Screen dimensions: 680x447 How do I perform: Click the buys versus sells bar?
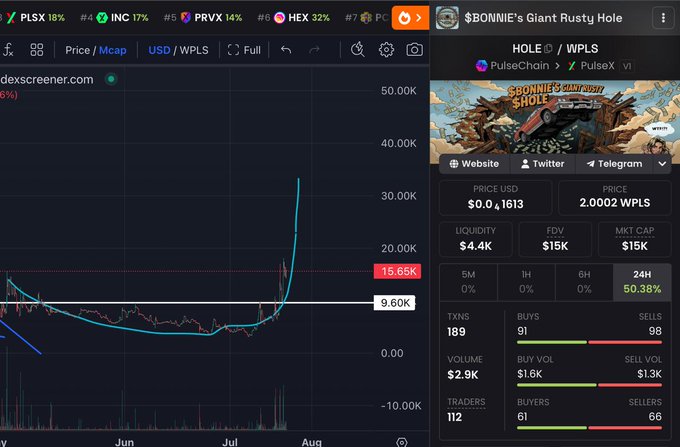tap(589, 343)
